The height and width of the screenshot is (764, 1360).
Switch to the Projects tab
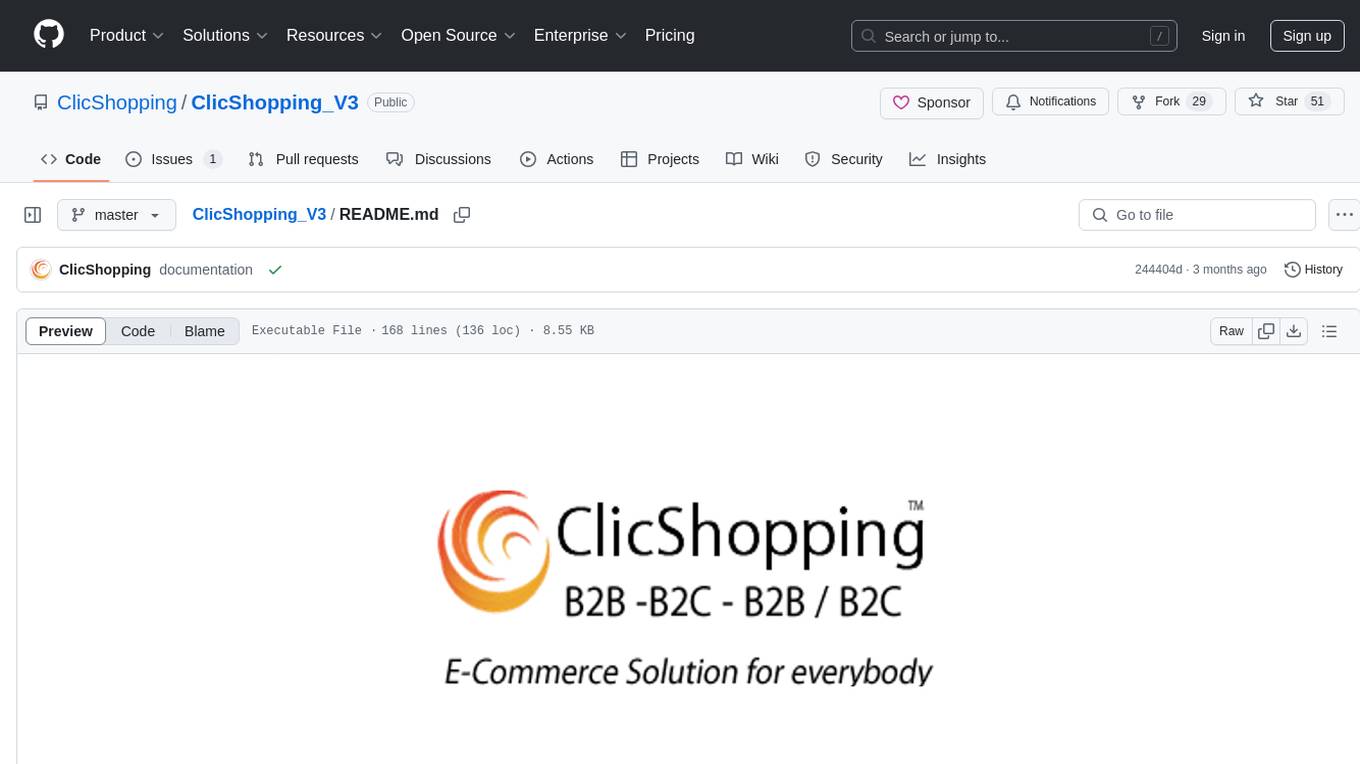(660, 159)
